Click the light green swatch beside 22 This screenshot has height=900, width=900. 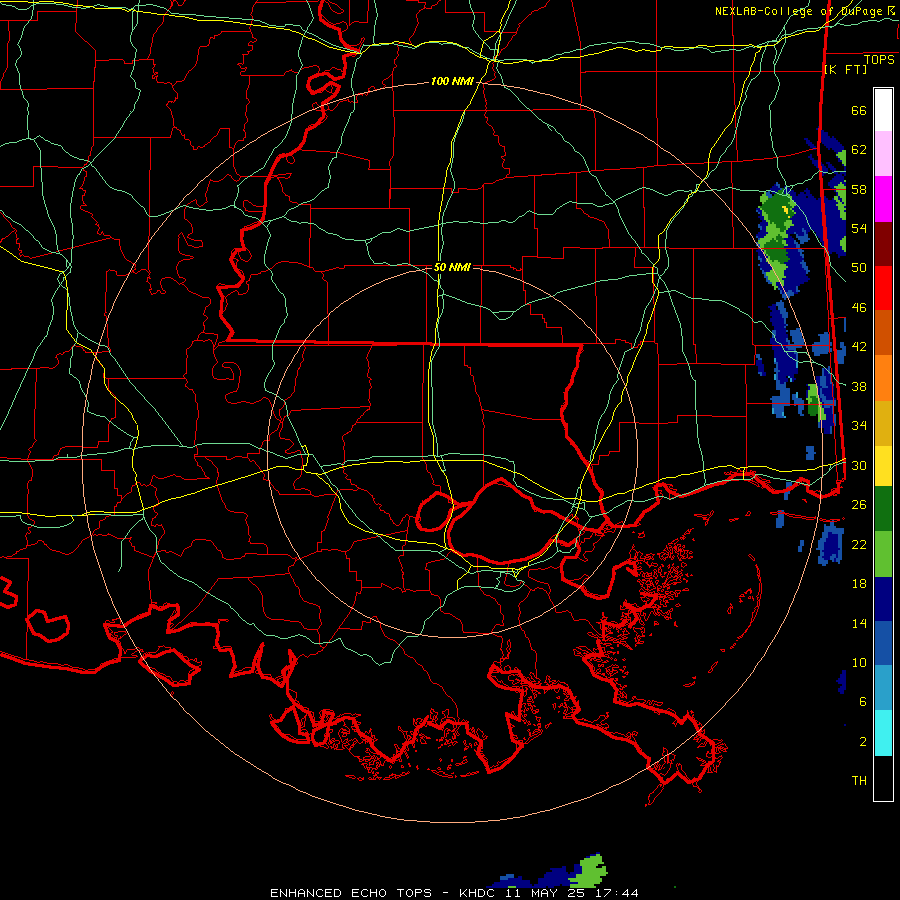pyautogui.click(x=883, y=554)
